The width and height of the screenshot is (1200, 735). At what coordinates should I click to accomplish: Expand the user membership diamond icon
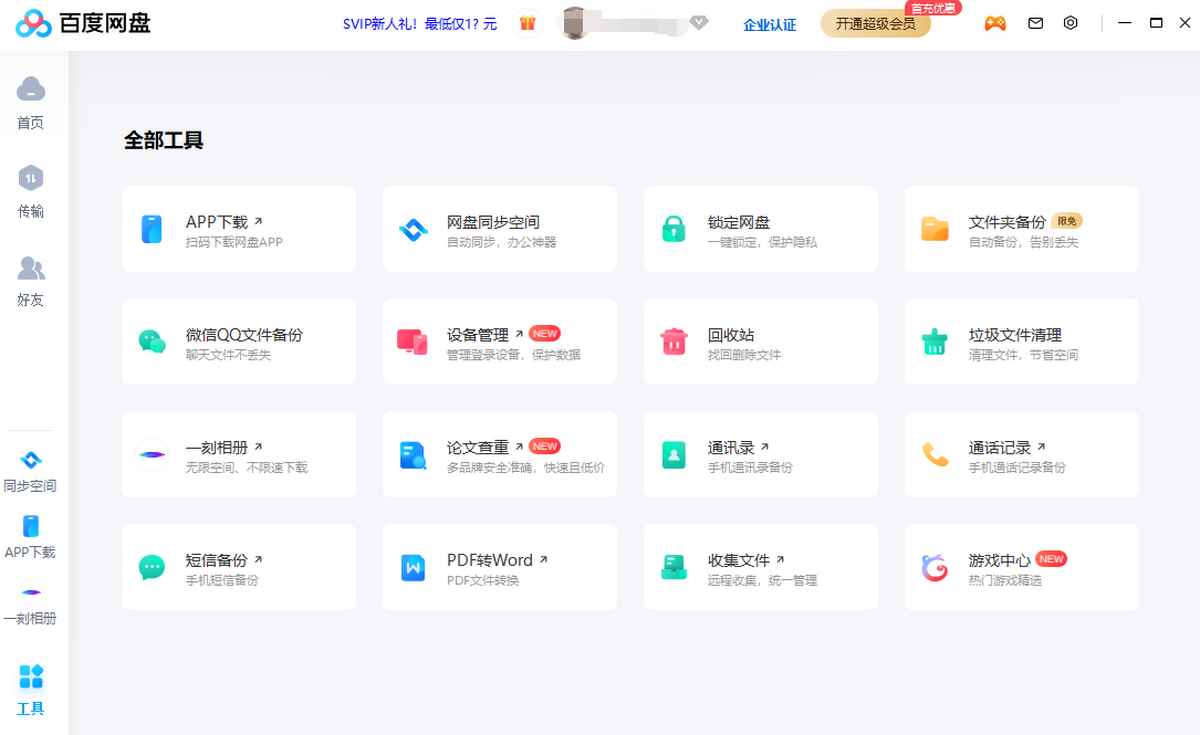point(699,23)
